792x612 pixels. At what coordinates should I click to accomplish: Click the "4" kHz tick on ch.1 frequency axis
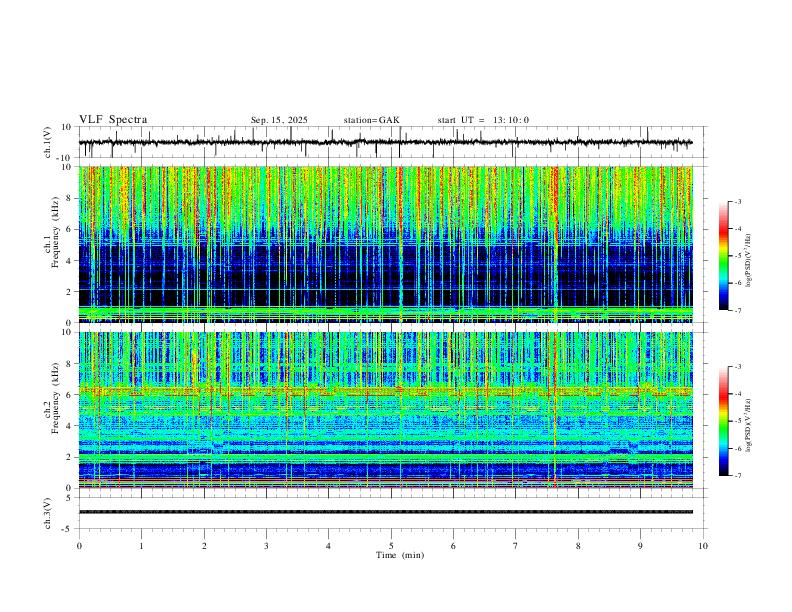click(x=69, y=261)
